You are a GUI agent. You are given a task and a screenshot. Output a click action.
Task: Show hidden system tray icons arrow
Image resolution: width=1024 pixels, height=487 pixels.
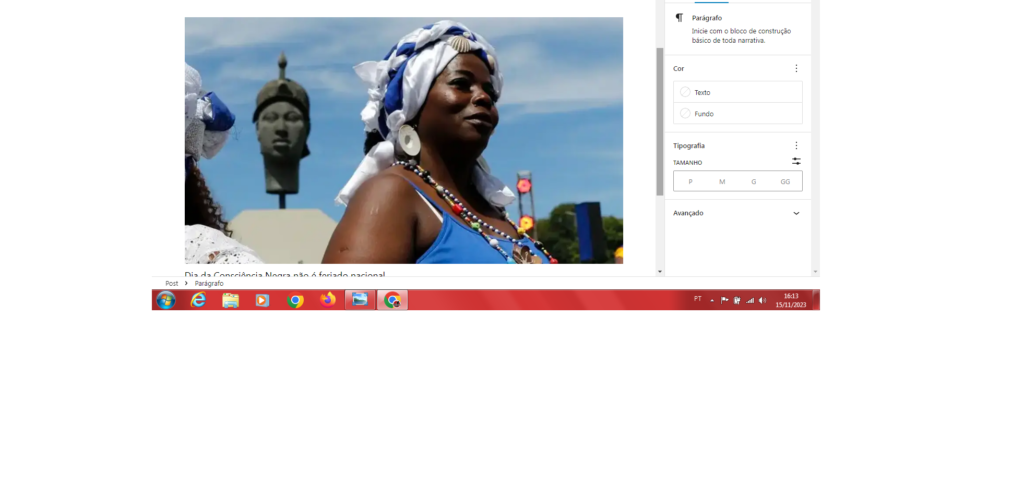712,300
